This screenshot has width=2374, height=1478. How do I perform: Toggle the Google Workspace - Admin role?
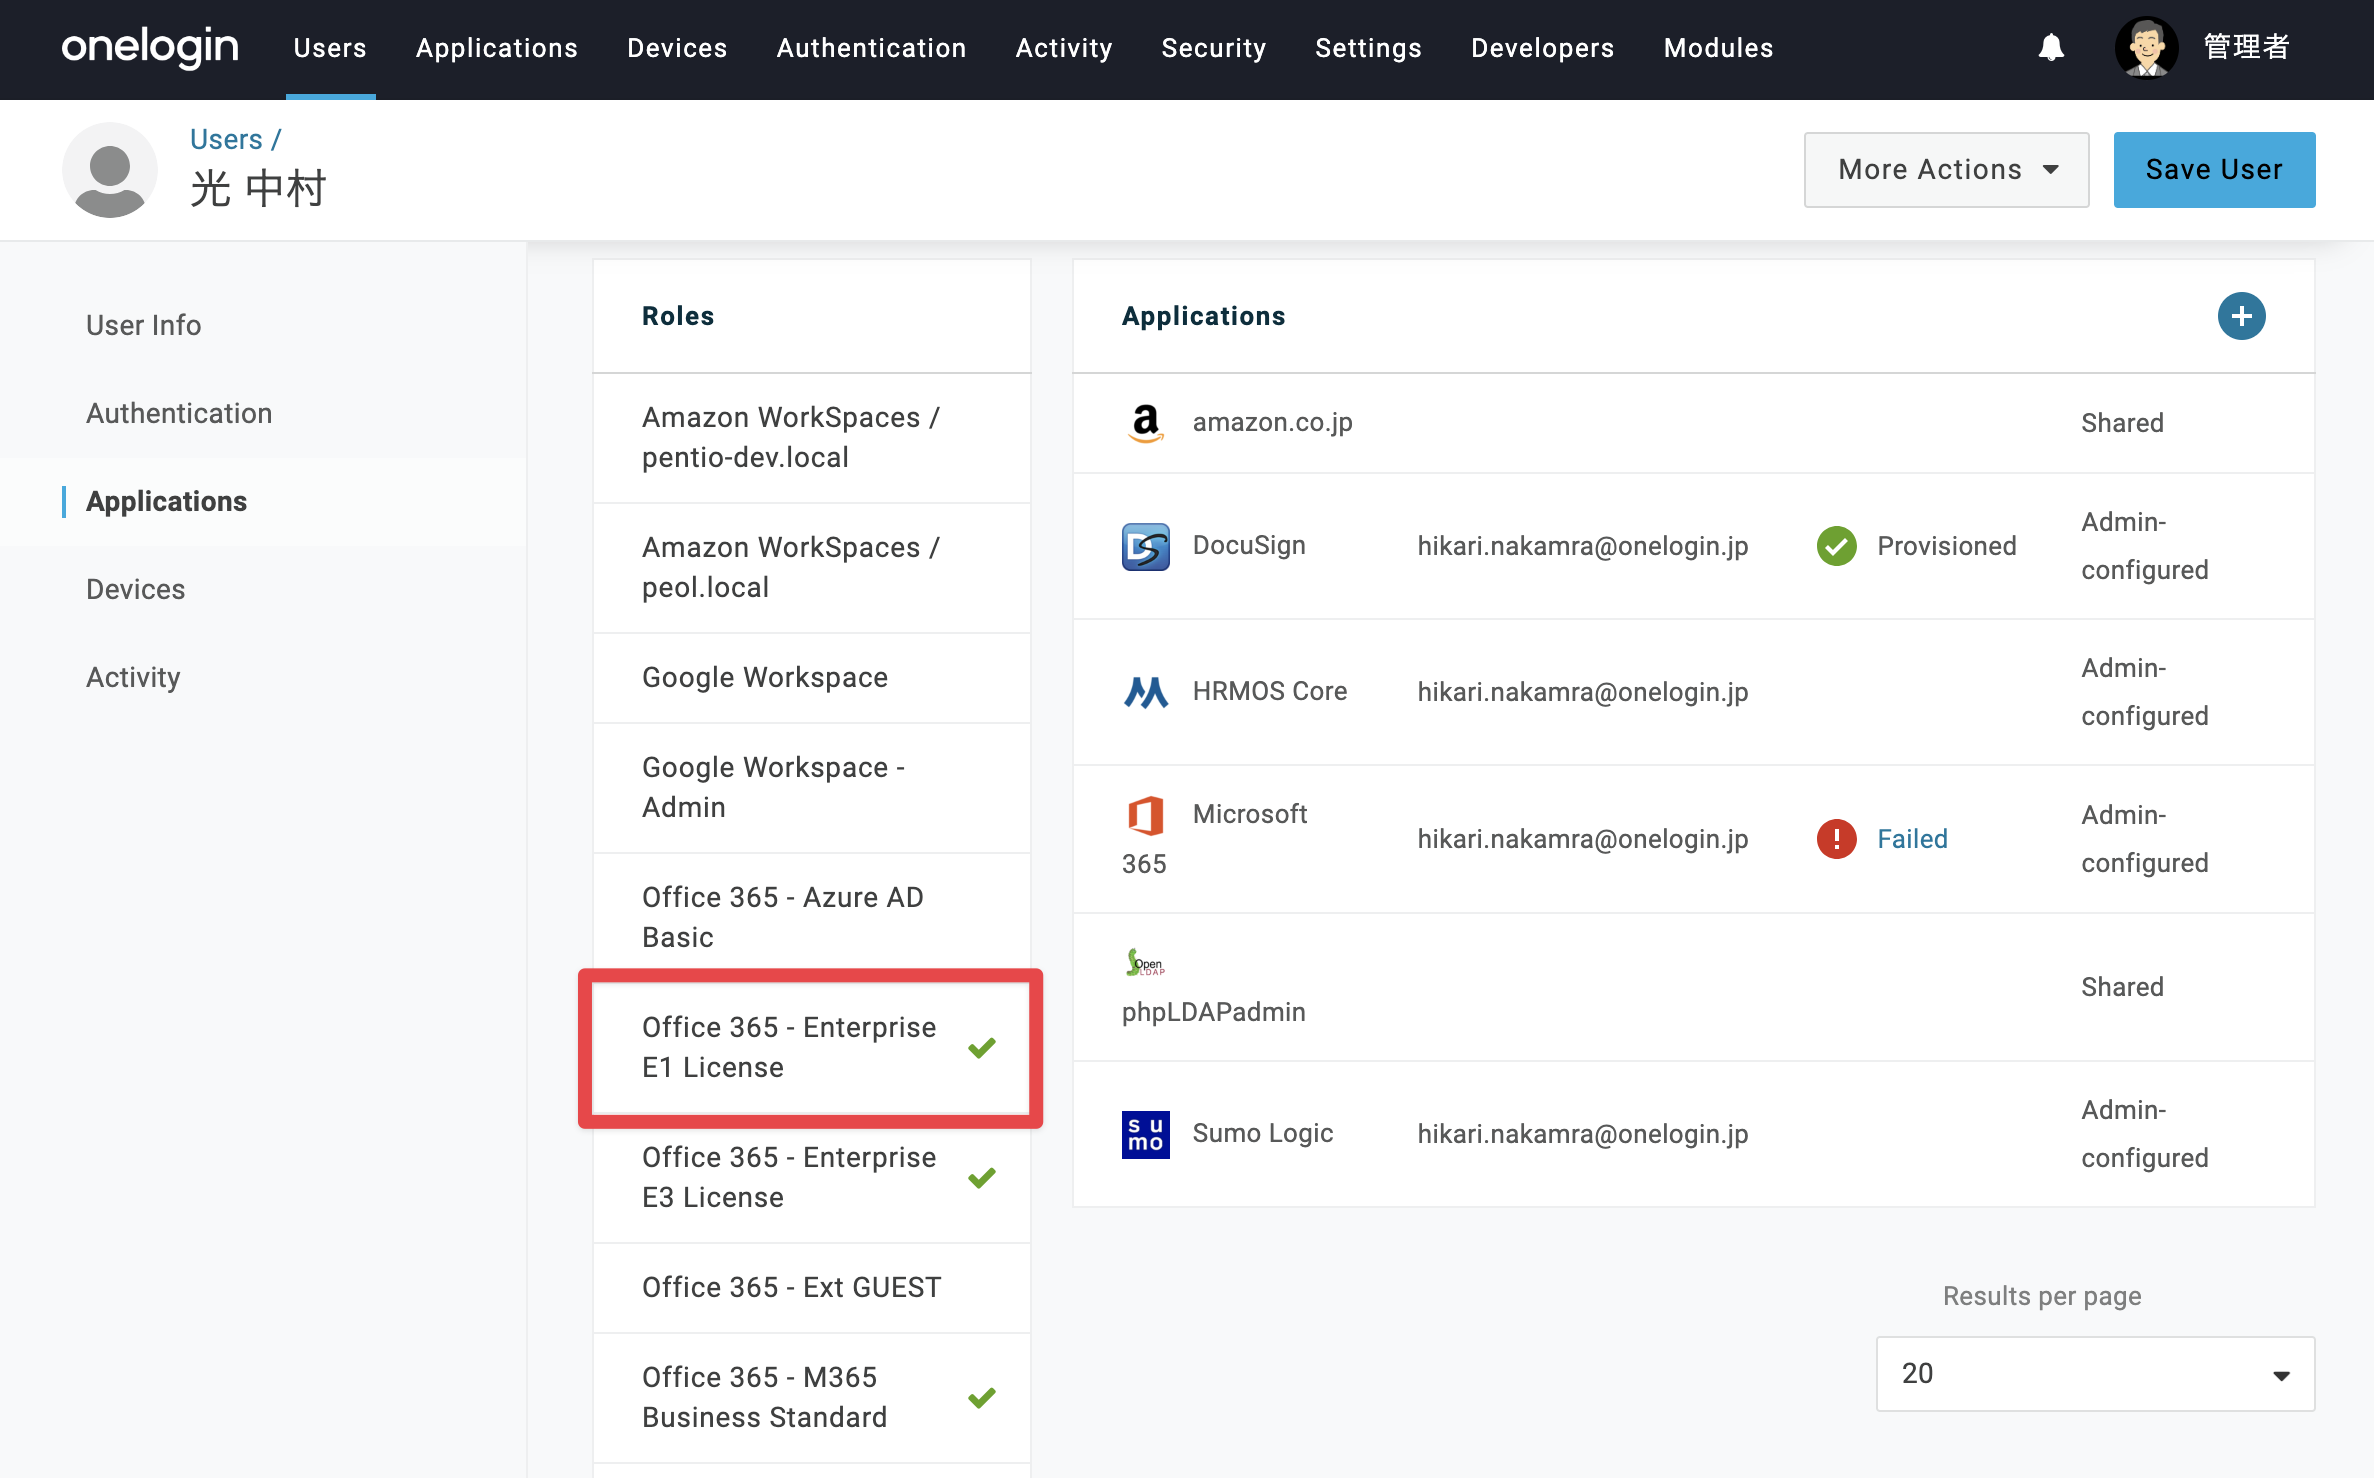pyautogui.click(x=811, y=788)
